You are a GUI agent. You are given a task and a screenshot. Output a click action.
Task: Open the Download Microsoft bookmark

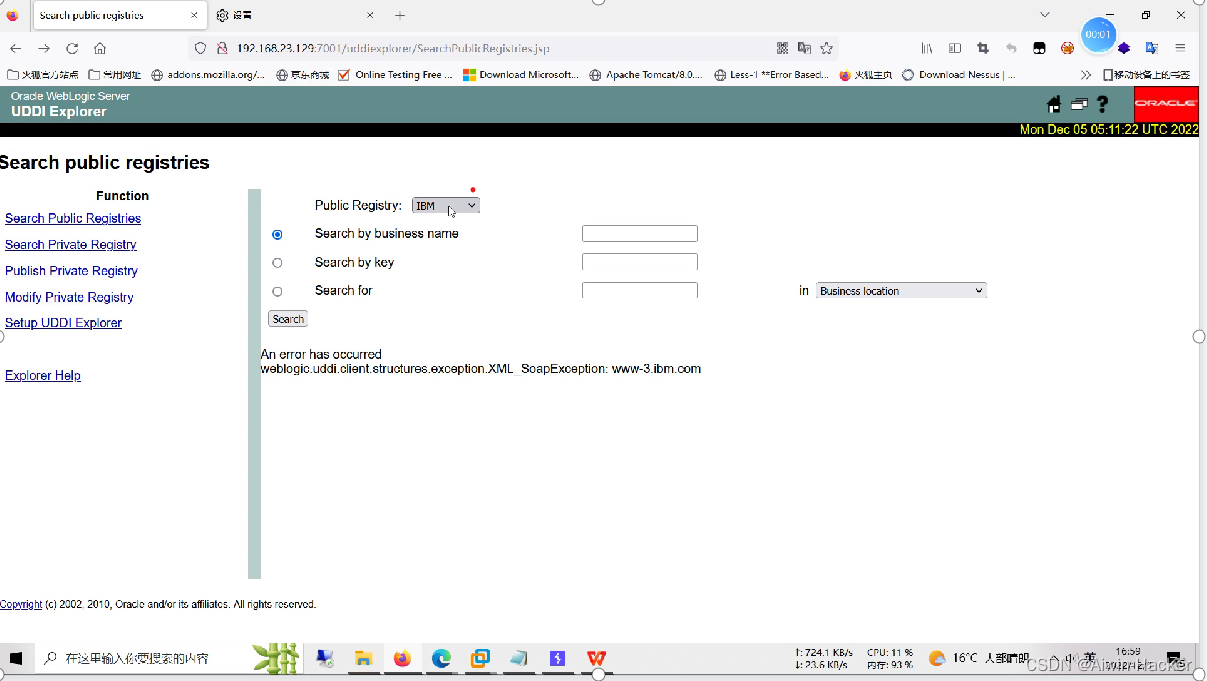[x=521, y=74]
